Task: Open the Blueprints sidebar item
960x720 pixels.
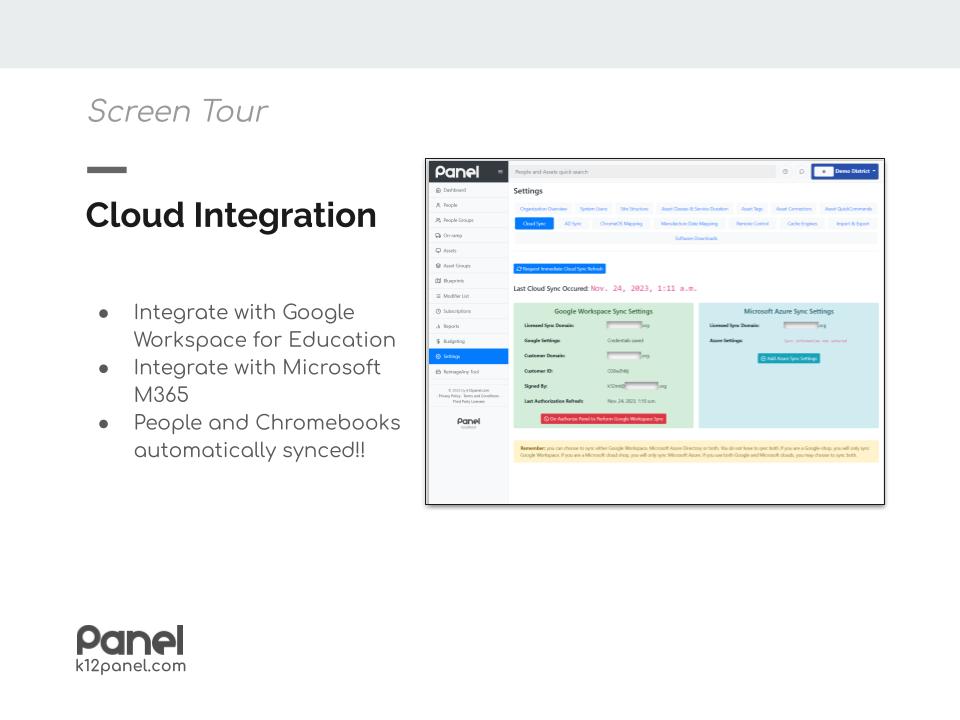Action: tap(468, 280)
